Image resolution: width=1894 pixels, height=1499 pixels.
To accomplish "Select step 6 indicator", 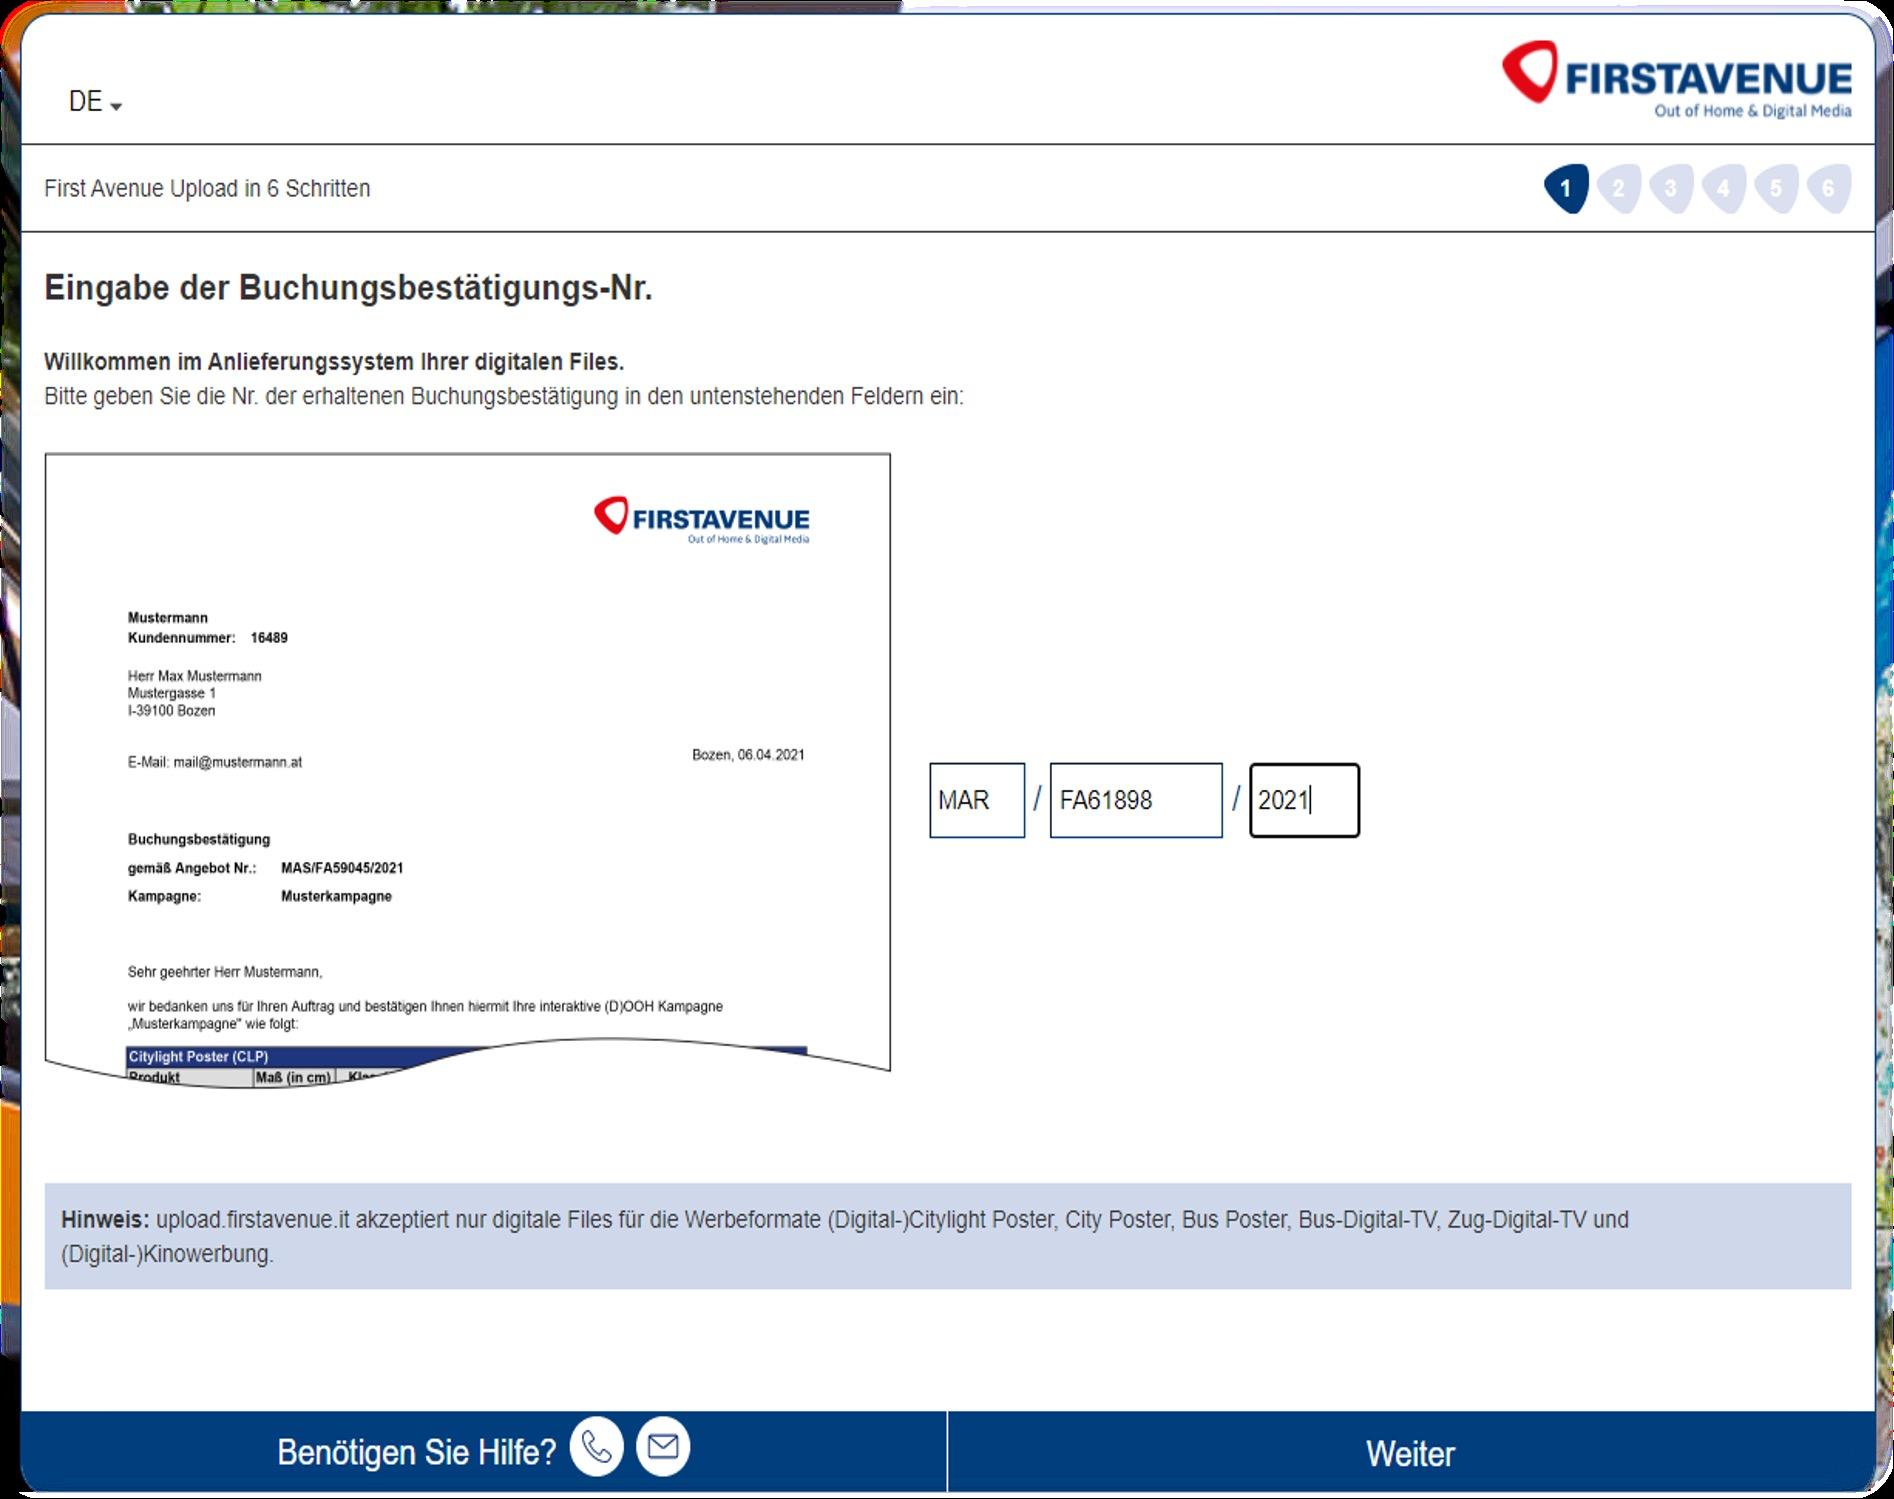I will pyautogui.click(x=1828, y=188).
